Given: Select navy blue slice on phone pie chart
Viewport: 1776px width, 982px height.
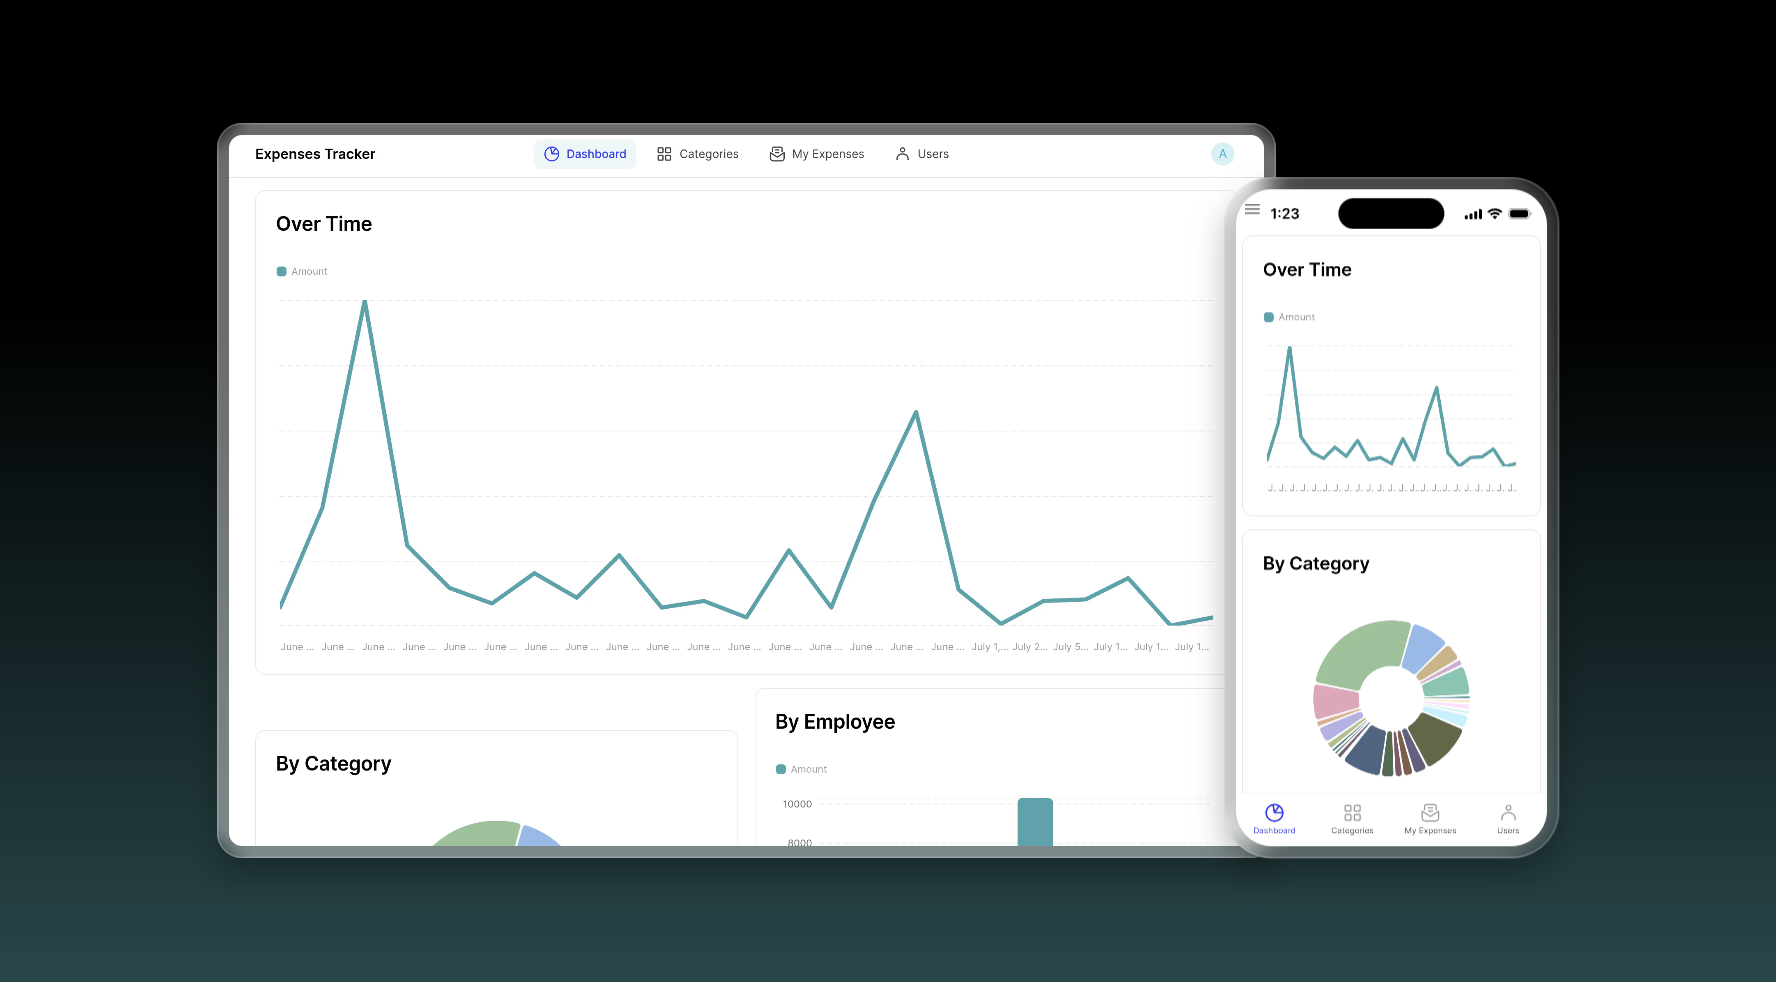Looking at the screenshot, I should point(1366,750).
